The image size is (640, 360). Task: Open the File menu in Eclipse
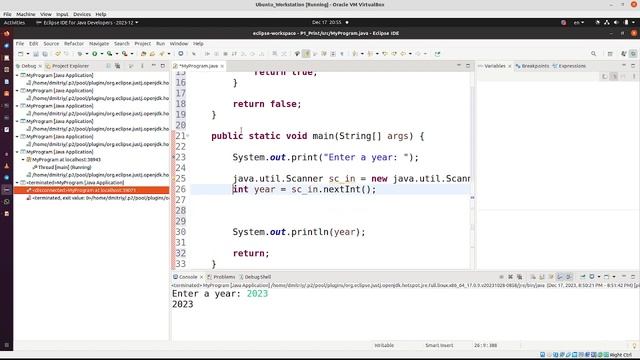click(20, 44)
